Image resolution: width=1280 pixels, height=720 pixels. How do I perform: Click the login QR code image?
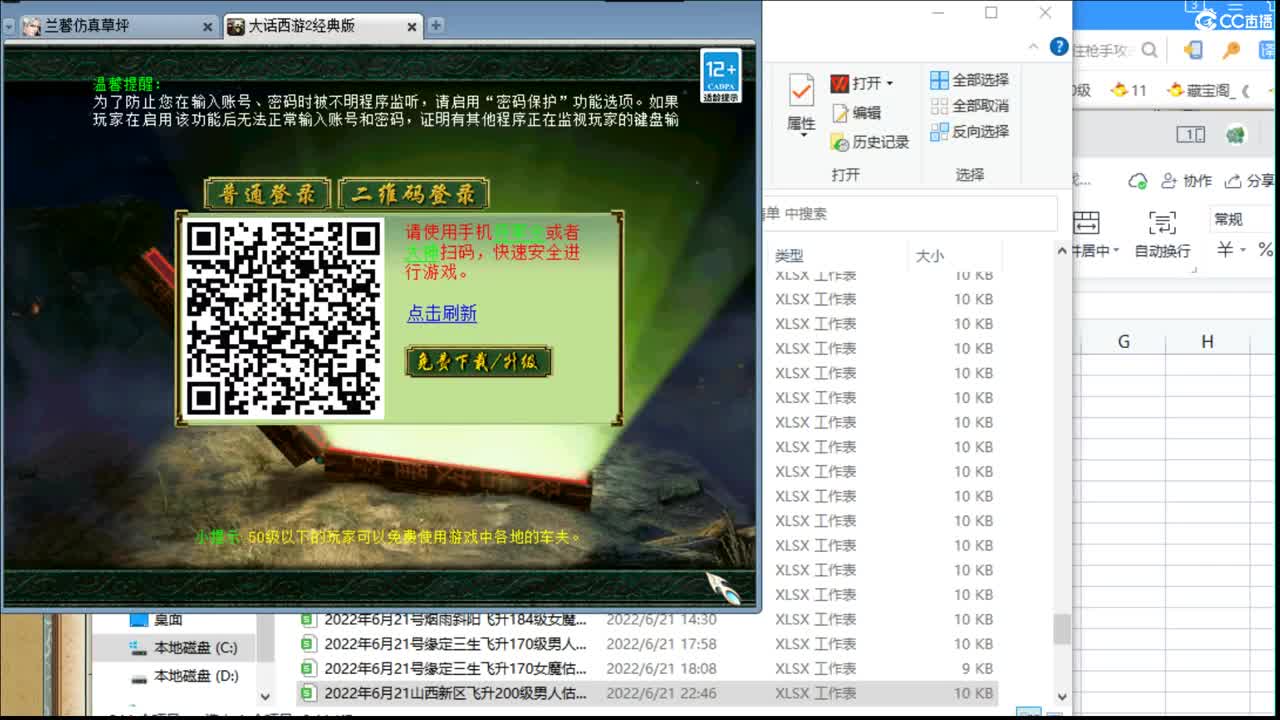[x=284, y=317]
